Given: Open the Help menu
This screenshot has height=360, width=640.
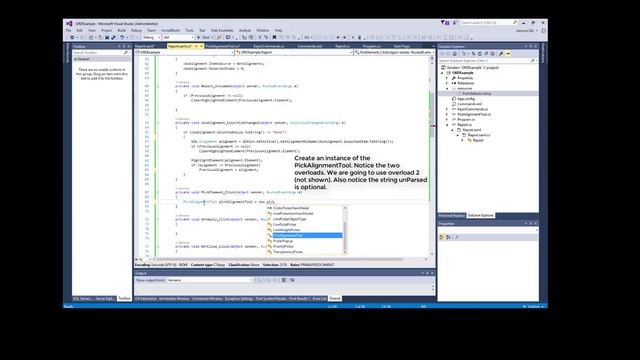Looking at the screenshot, I should (278, 30).
